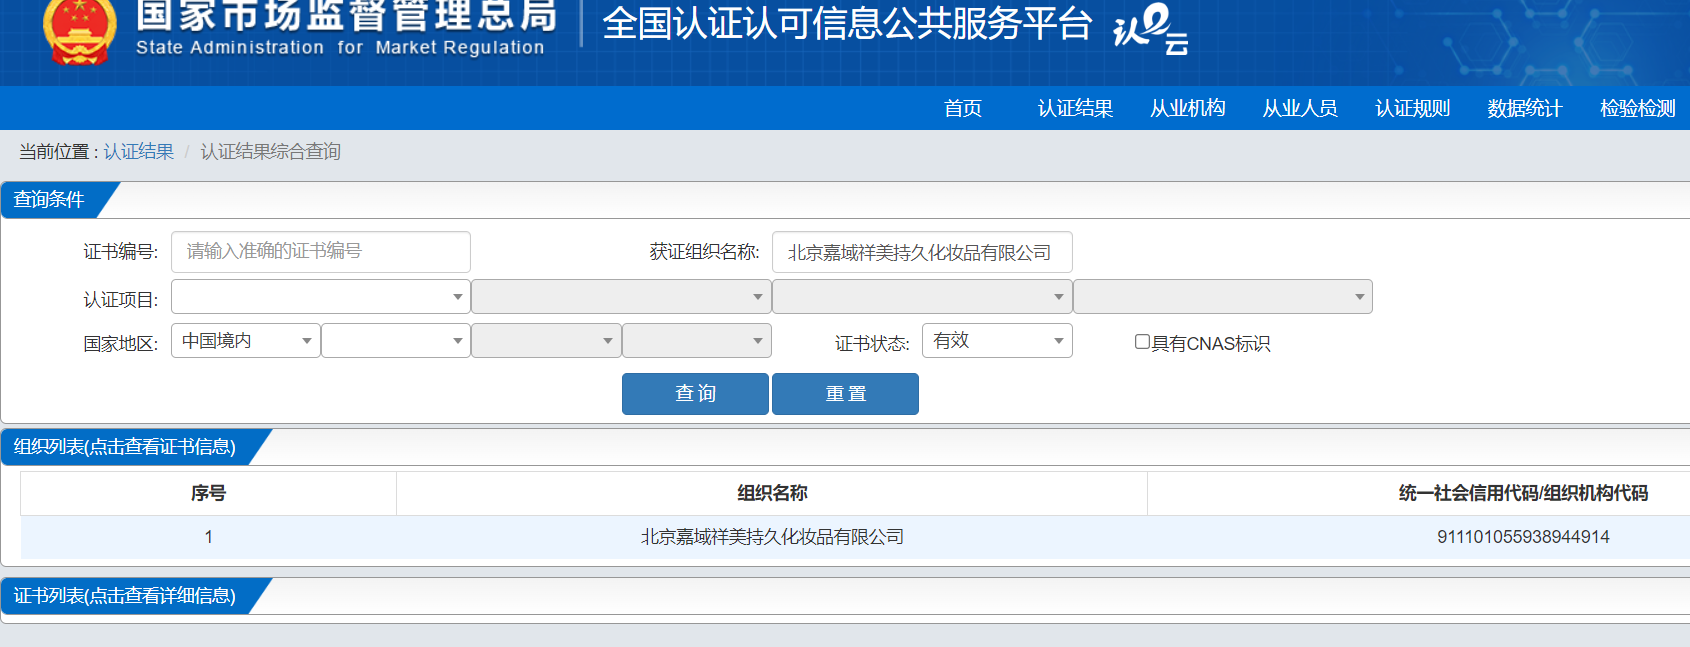The width and height of the screenshot is (1690, 647).
Task: Open the 证书状态 dropdown showing 有效
Action: (x=997, y=341)
